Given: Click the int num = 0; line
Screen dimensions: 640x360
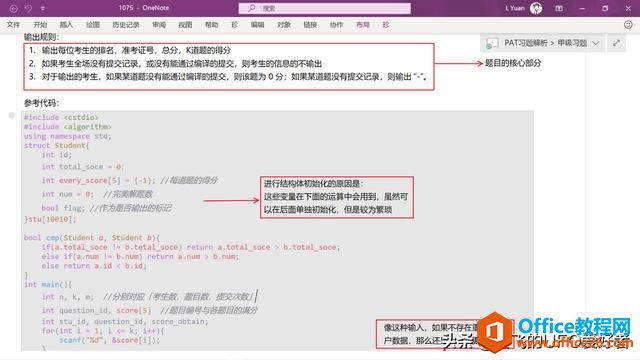Looking at the screenshot, I should tap(97, 194).
